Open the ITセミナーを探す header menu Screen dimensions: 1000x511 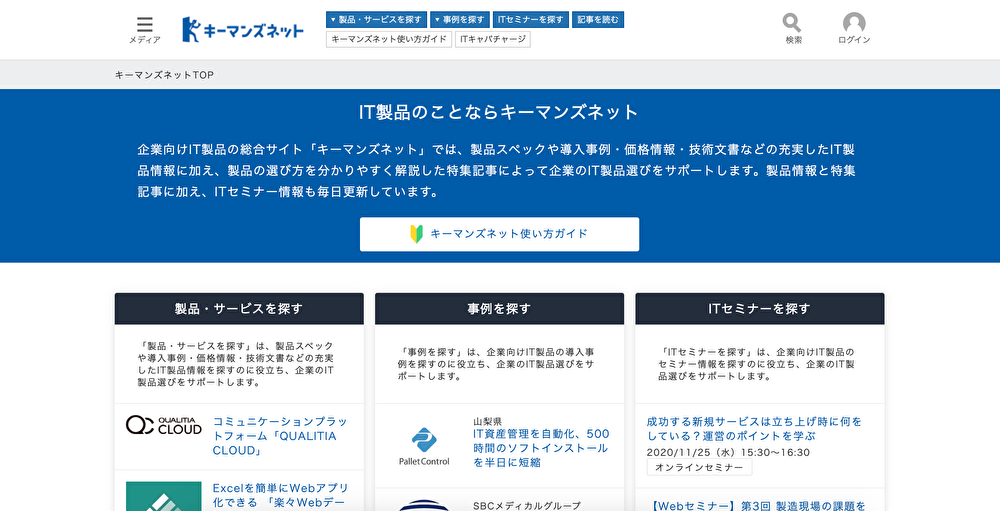tap(532, 20)
